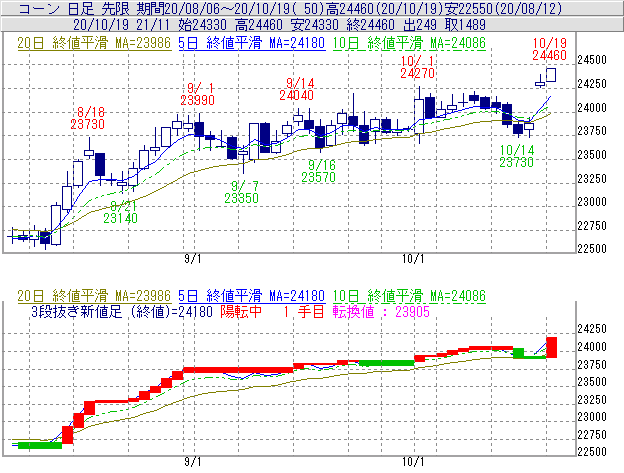This screenshot has height=473, width=624.
Task: Select the 10/1 24270 high label
Action: [x=417, y=67]
